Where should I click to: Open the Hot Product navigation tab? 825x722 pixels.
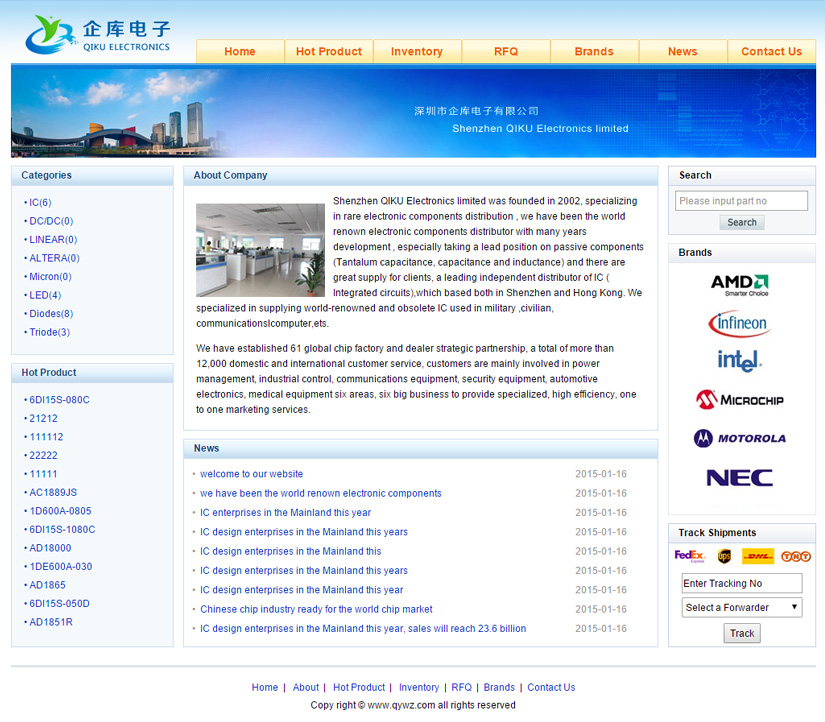click(x=329, y=52)
